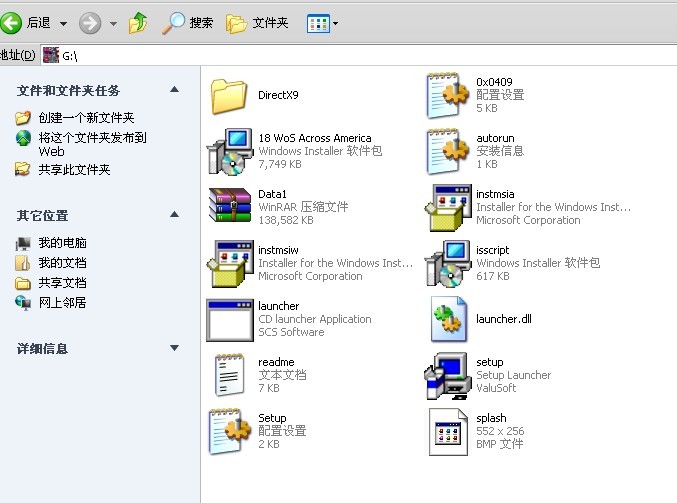Click the text 'Setup Launcher'
The image size is (677, 503).
click(513, 375)
